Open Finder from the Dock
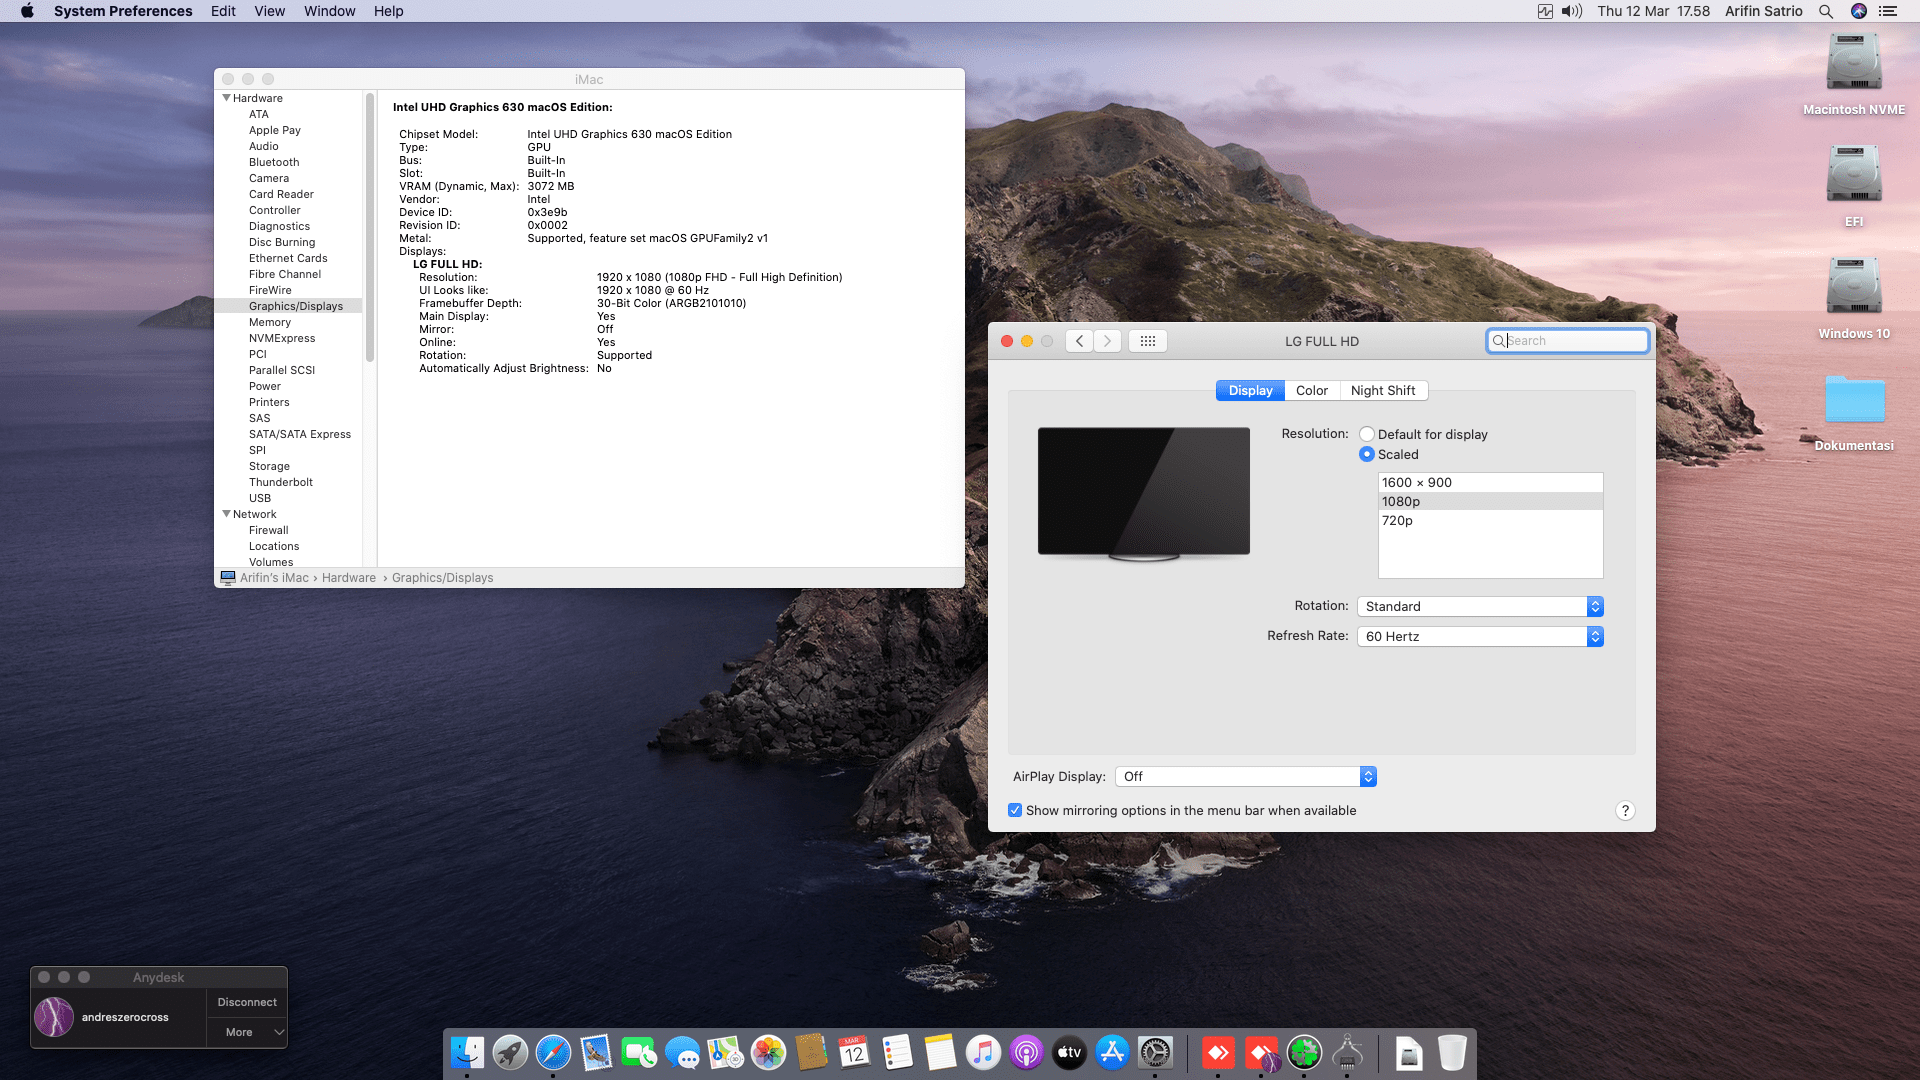 (467, 1053)
